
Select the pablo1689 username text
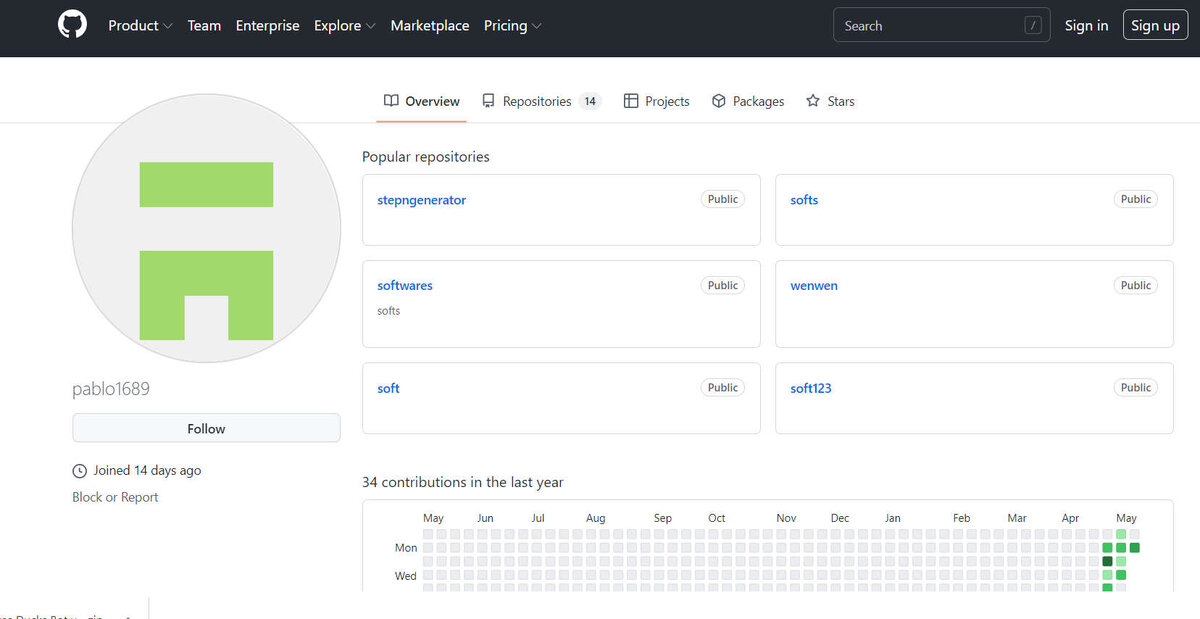coord(111,389)
